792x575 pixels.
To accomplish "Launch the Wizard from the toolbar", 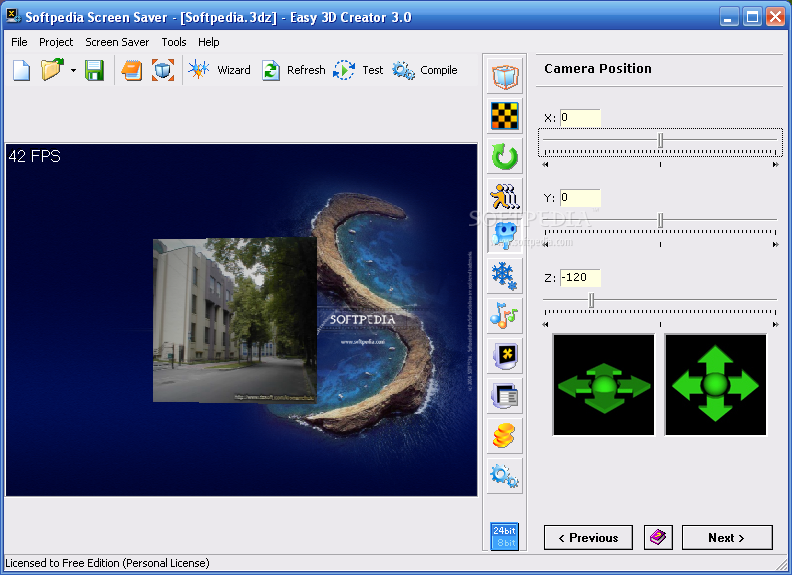I will point(219,70).
